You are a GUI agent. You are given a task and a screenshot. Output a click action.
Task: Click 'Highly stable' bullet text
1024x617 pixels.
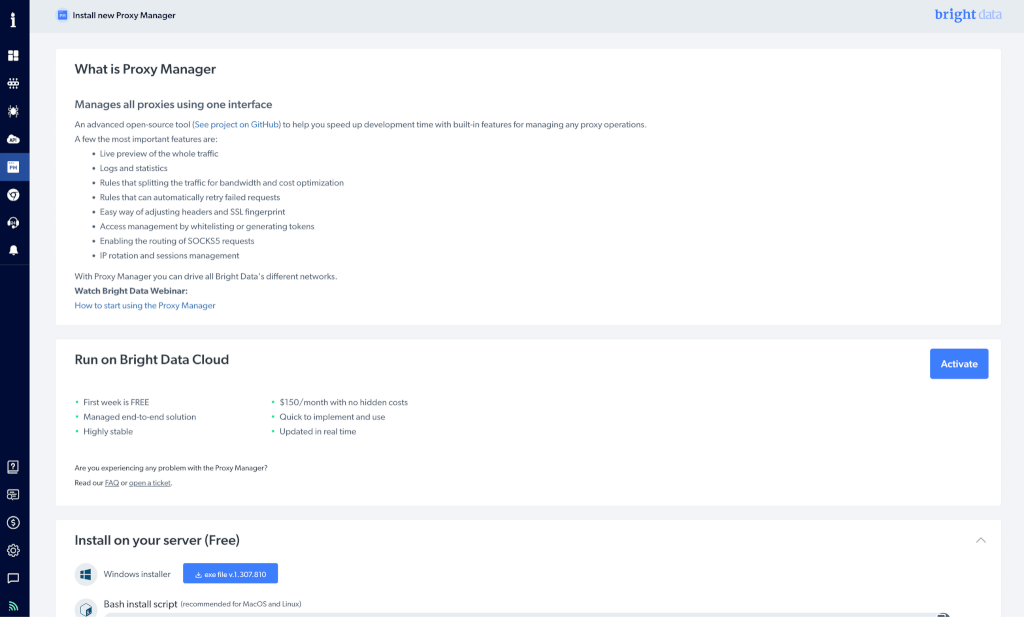click(108, 432)
